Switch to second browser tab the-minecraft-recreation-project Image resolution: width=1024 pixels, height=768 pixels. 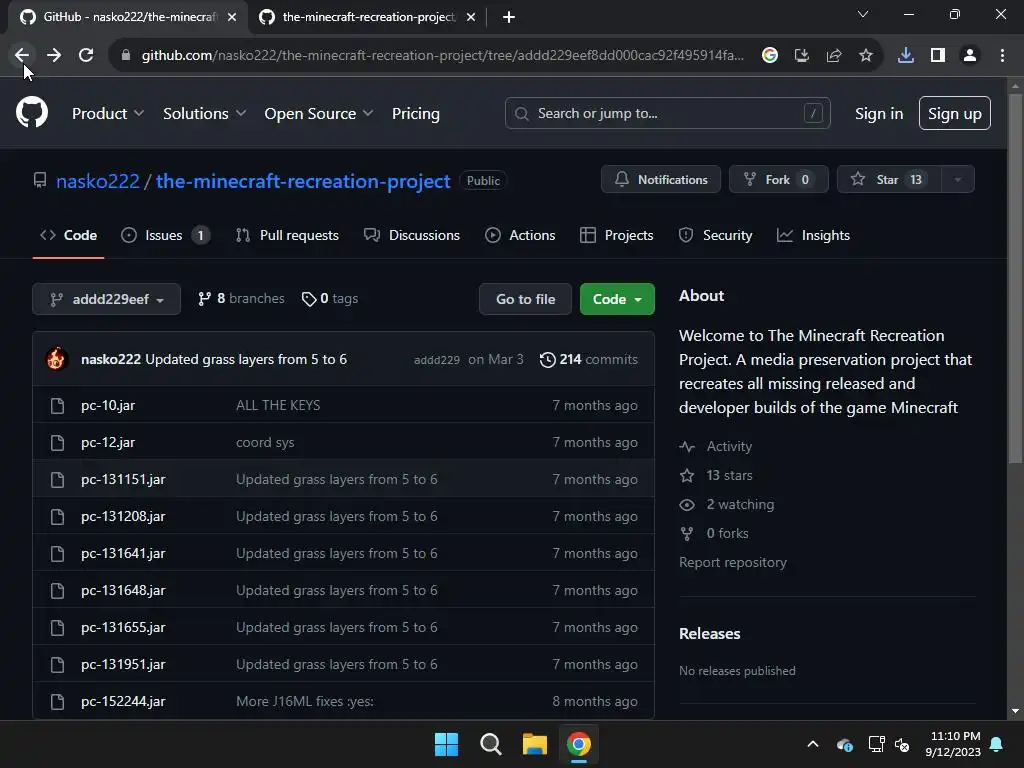point(366,17)
